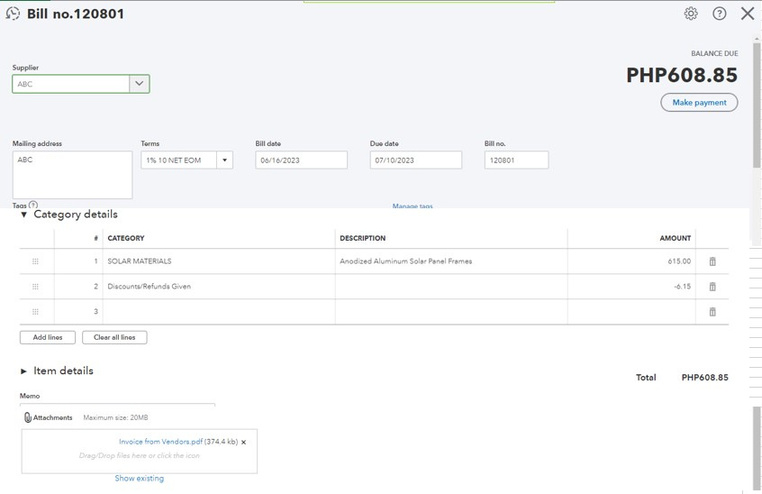
Task: Open the Terms dropdown arrow
Action: click(225, 160)
